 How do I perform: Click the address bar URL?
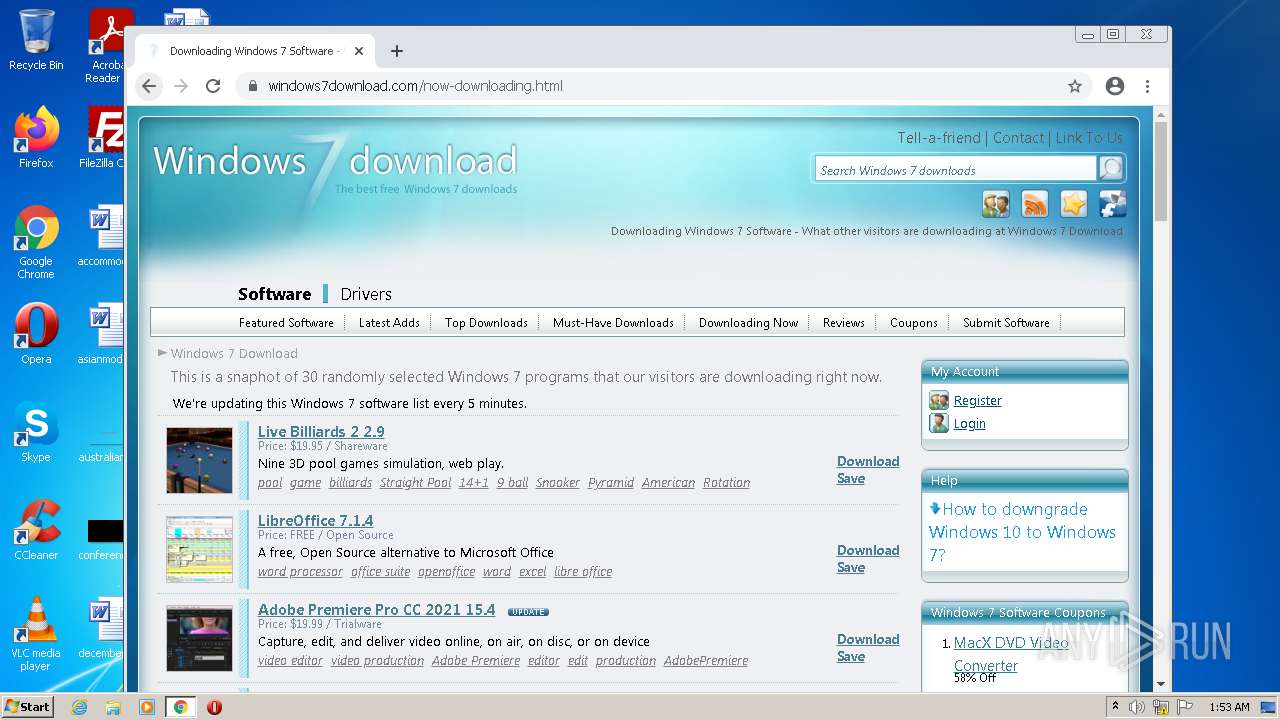pos(415,86)
